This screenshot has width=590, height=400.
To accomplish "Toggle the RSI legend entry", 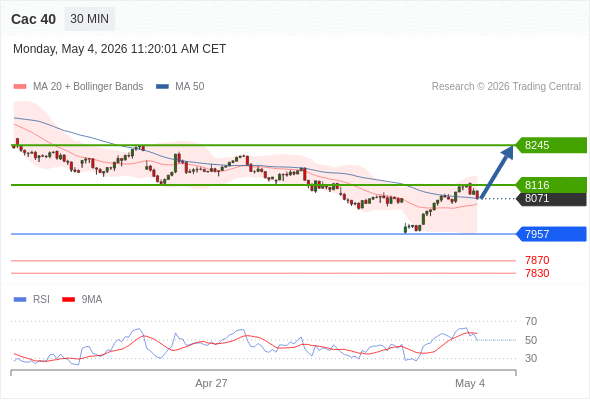I will [x=32, y=300].
